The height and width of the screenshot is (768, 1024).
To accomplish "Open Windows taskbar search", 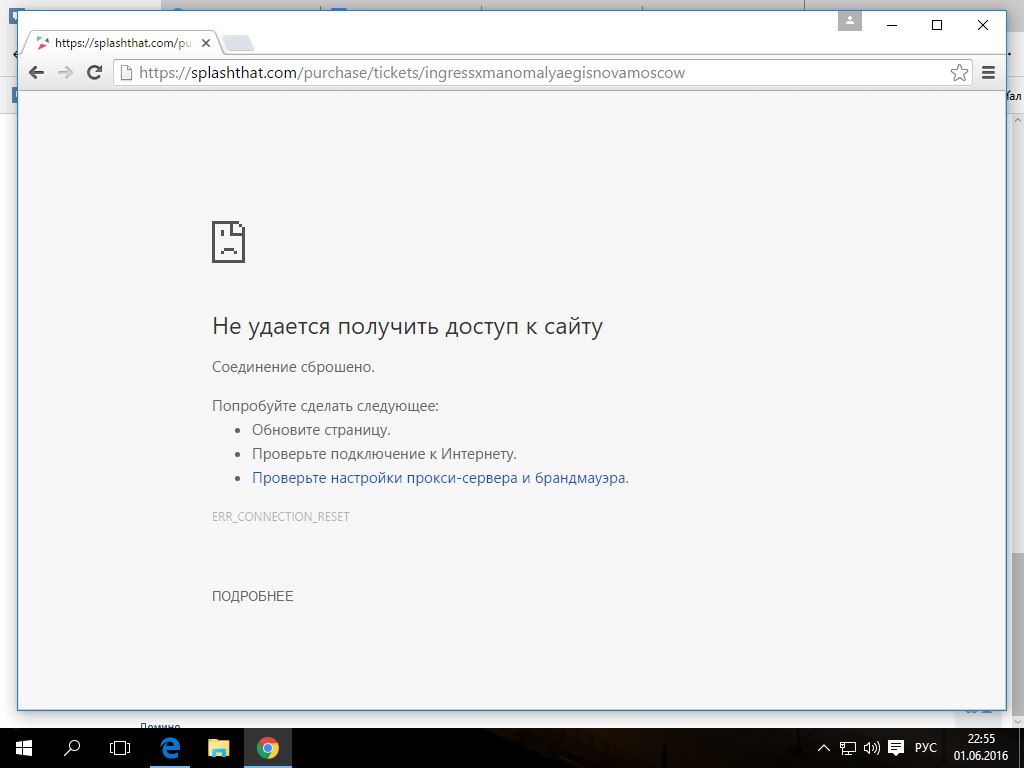I will pyautogui.click(x=72, y=748).
